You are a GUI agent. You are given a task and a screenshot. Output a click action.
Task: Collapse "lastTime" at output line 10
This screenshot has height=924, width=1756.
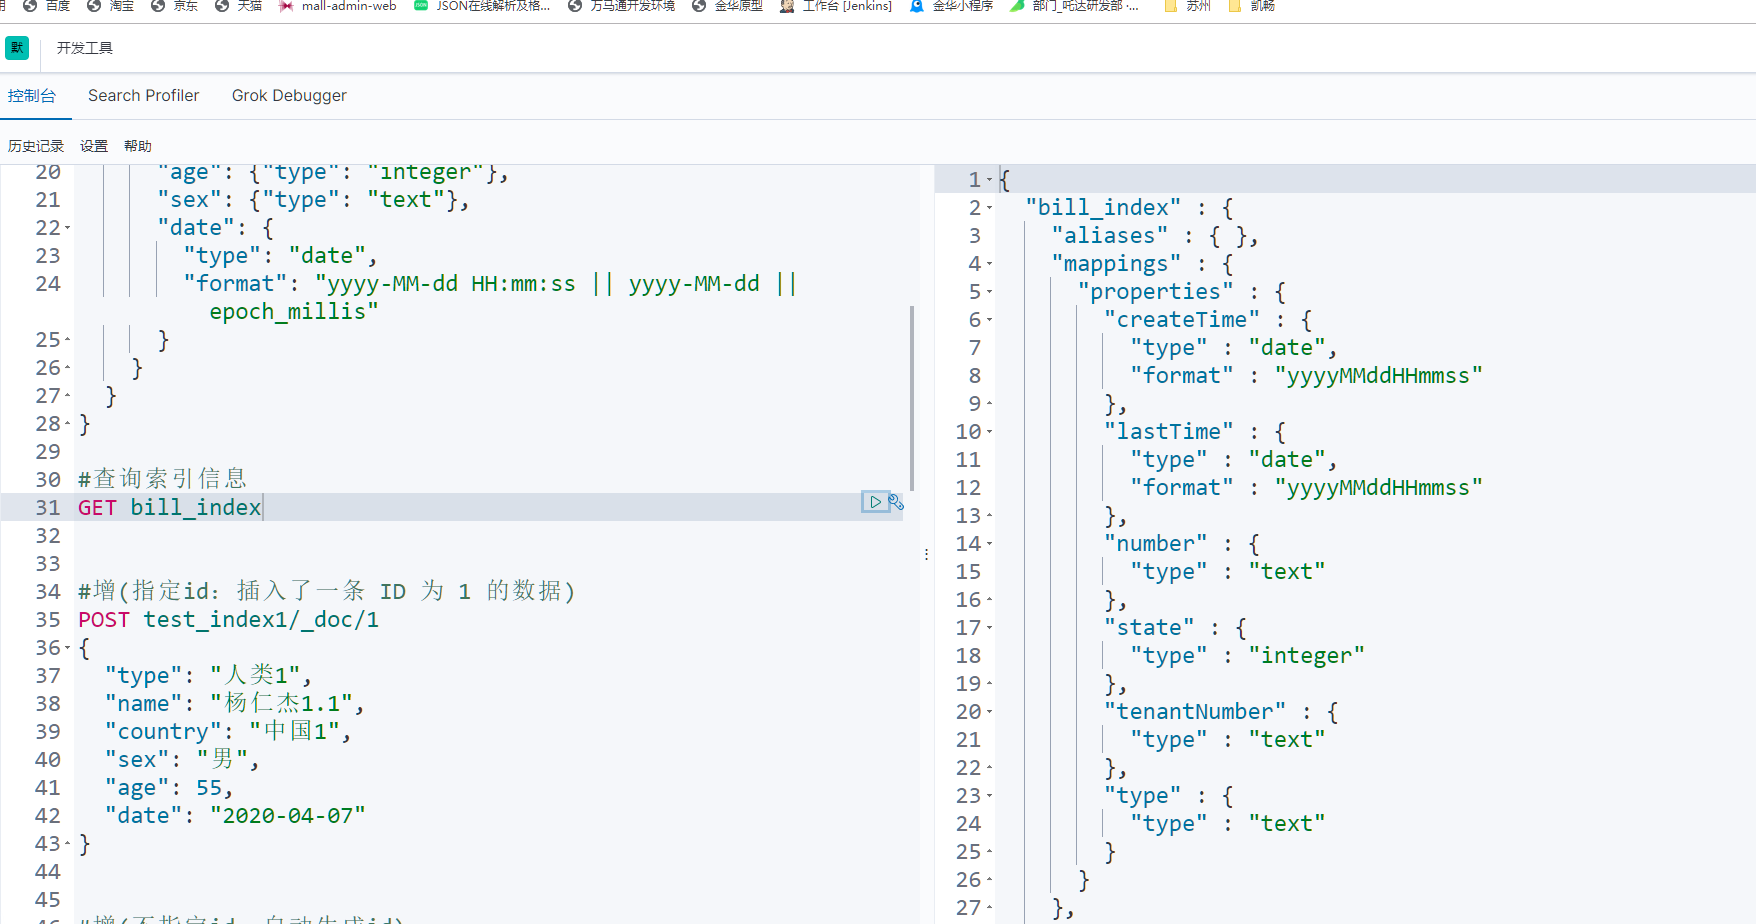coord(989,432)
